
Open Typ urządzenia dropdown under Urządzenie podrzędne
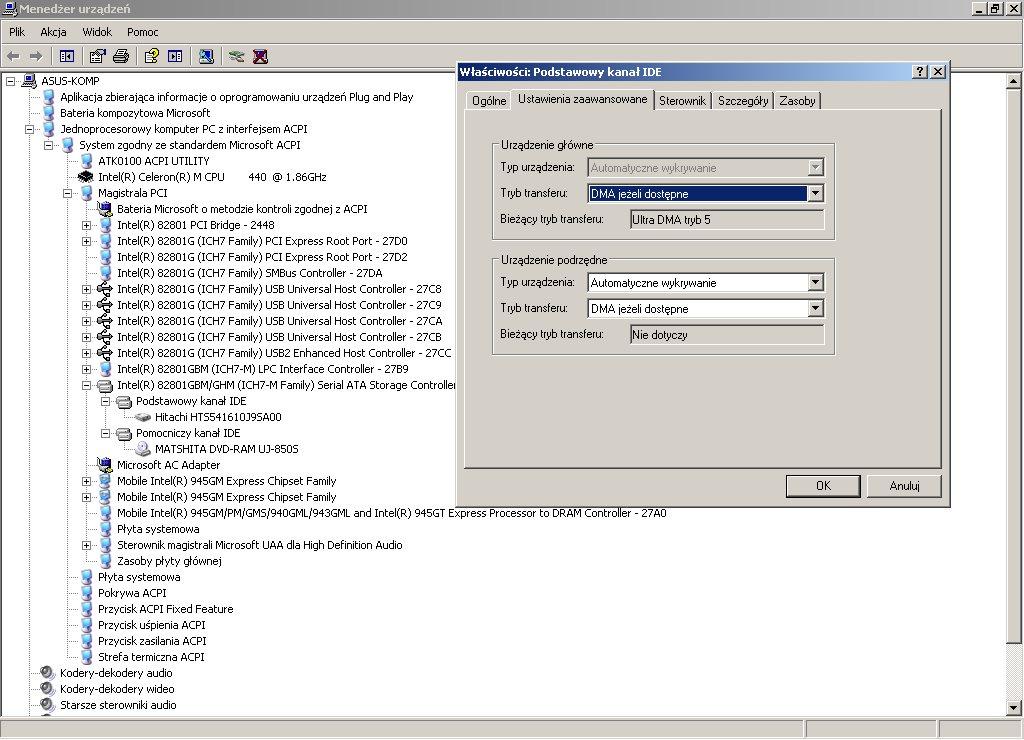[x=815, y=283]
